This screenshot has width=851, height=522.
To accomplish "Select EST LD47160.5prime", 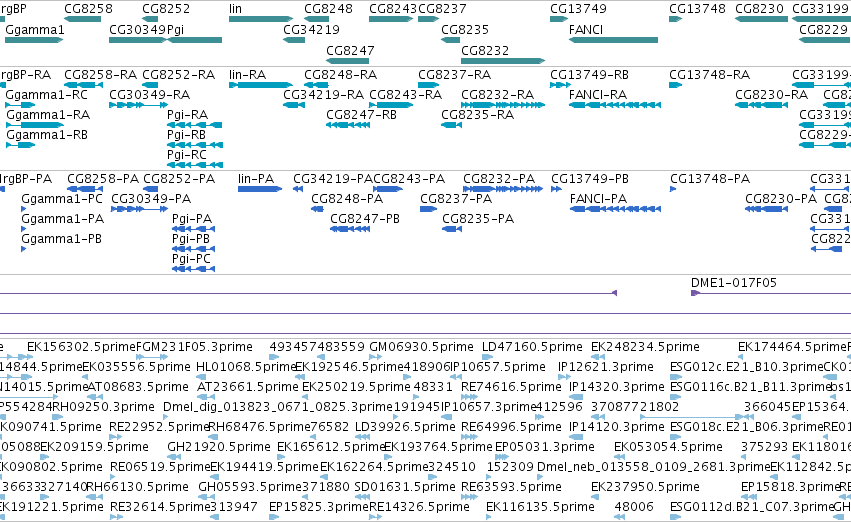I will [532, 347].
